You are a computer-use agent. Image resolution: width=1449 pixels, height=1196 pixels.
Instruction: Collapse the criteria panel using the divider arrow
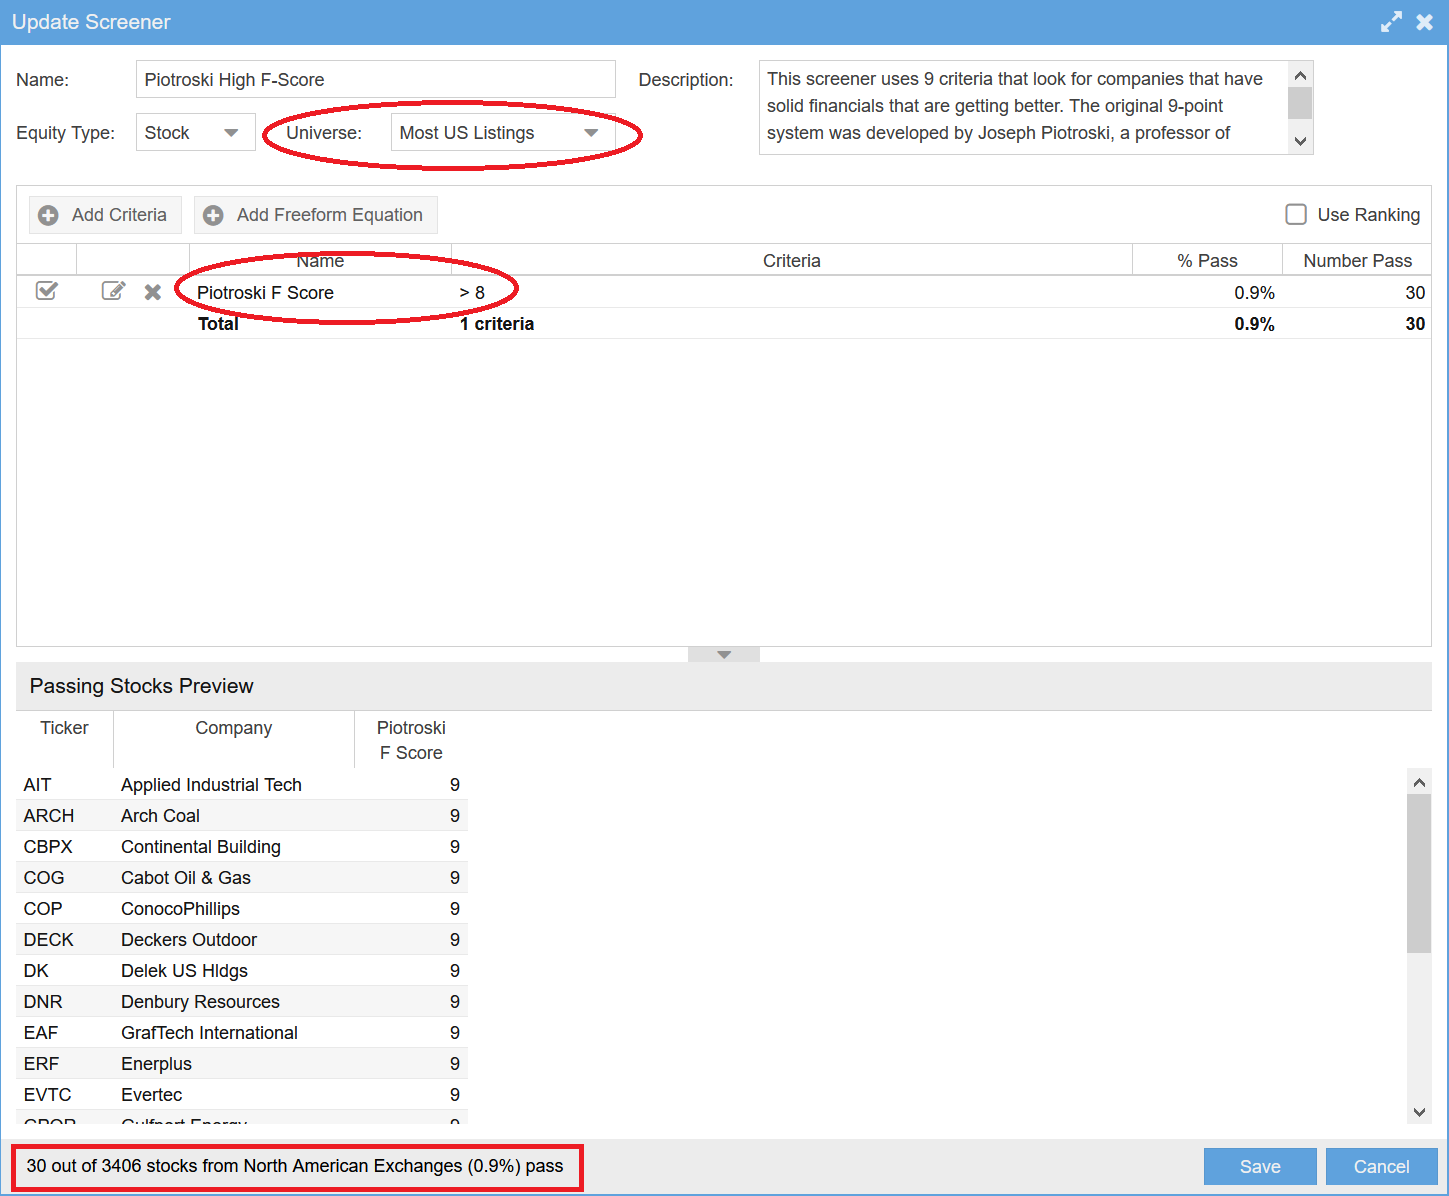(x=724, y=654)
